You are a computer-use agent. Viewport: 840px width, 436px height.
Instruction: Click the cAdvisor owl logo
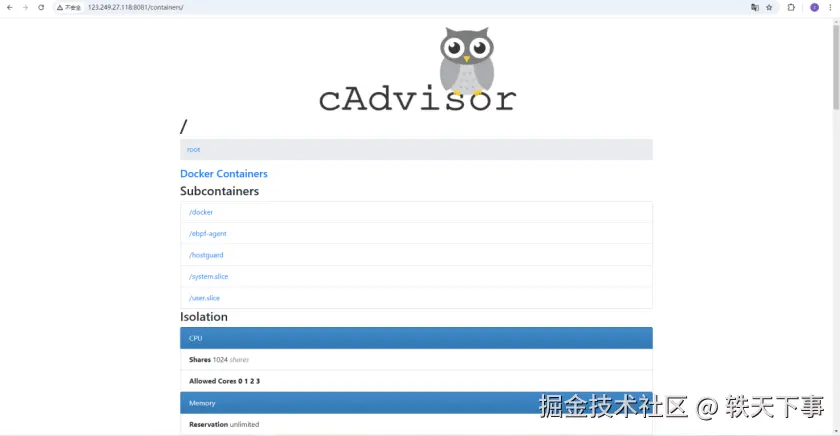(417, 69)
